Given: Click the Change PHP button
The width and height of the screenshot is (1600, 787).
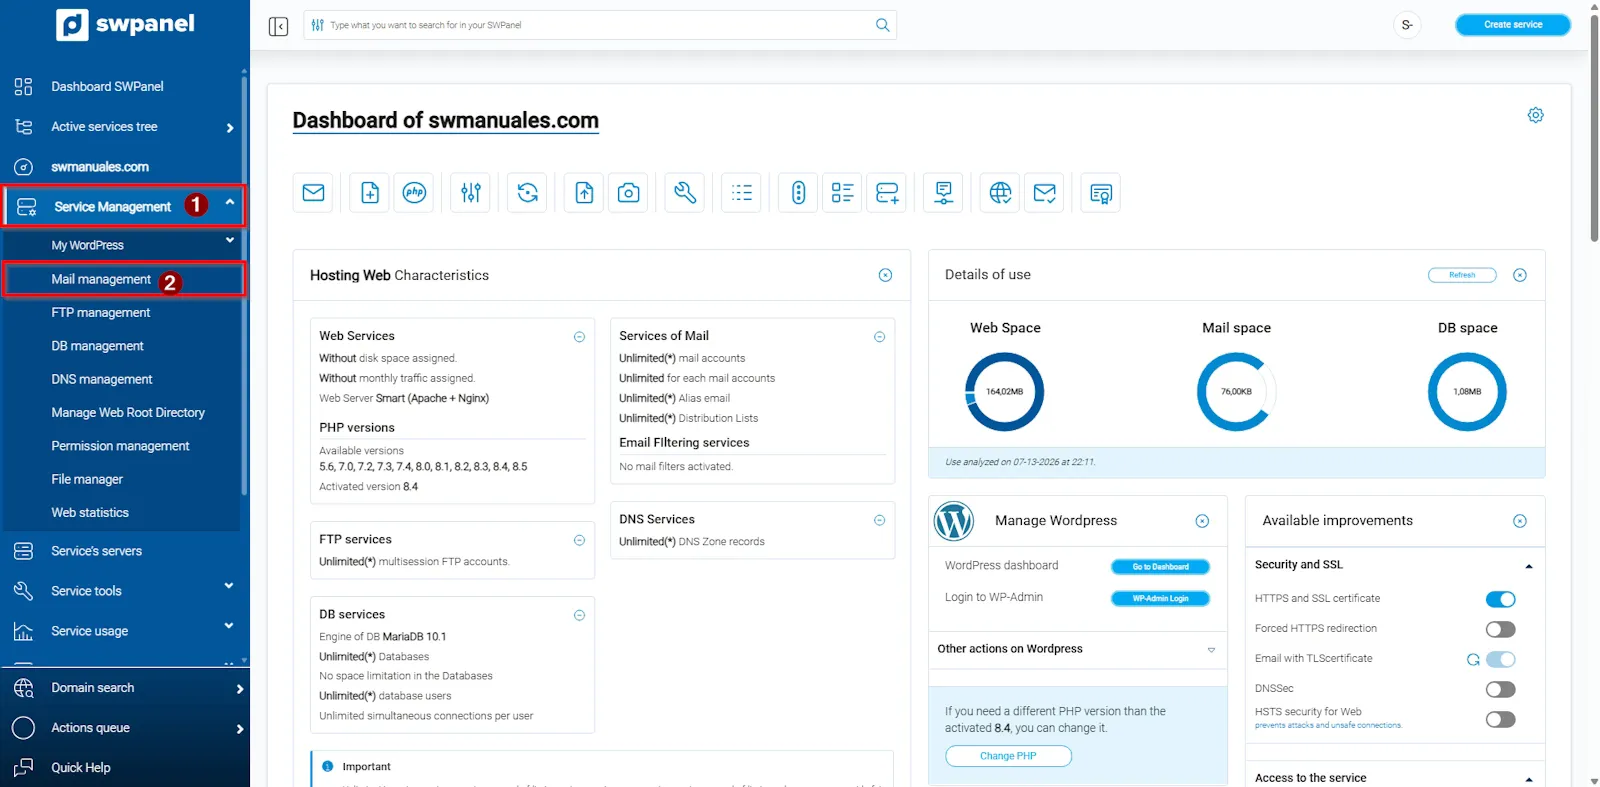Looking at the screenshot, I should tap(1008, 756).
